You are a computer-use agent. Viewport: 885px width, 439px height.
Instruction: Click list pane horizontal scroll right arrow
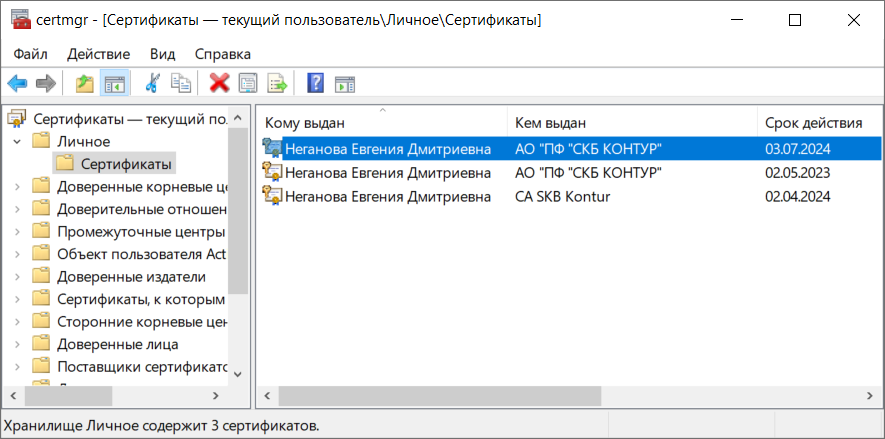870,396
